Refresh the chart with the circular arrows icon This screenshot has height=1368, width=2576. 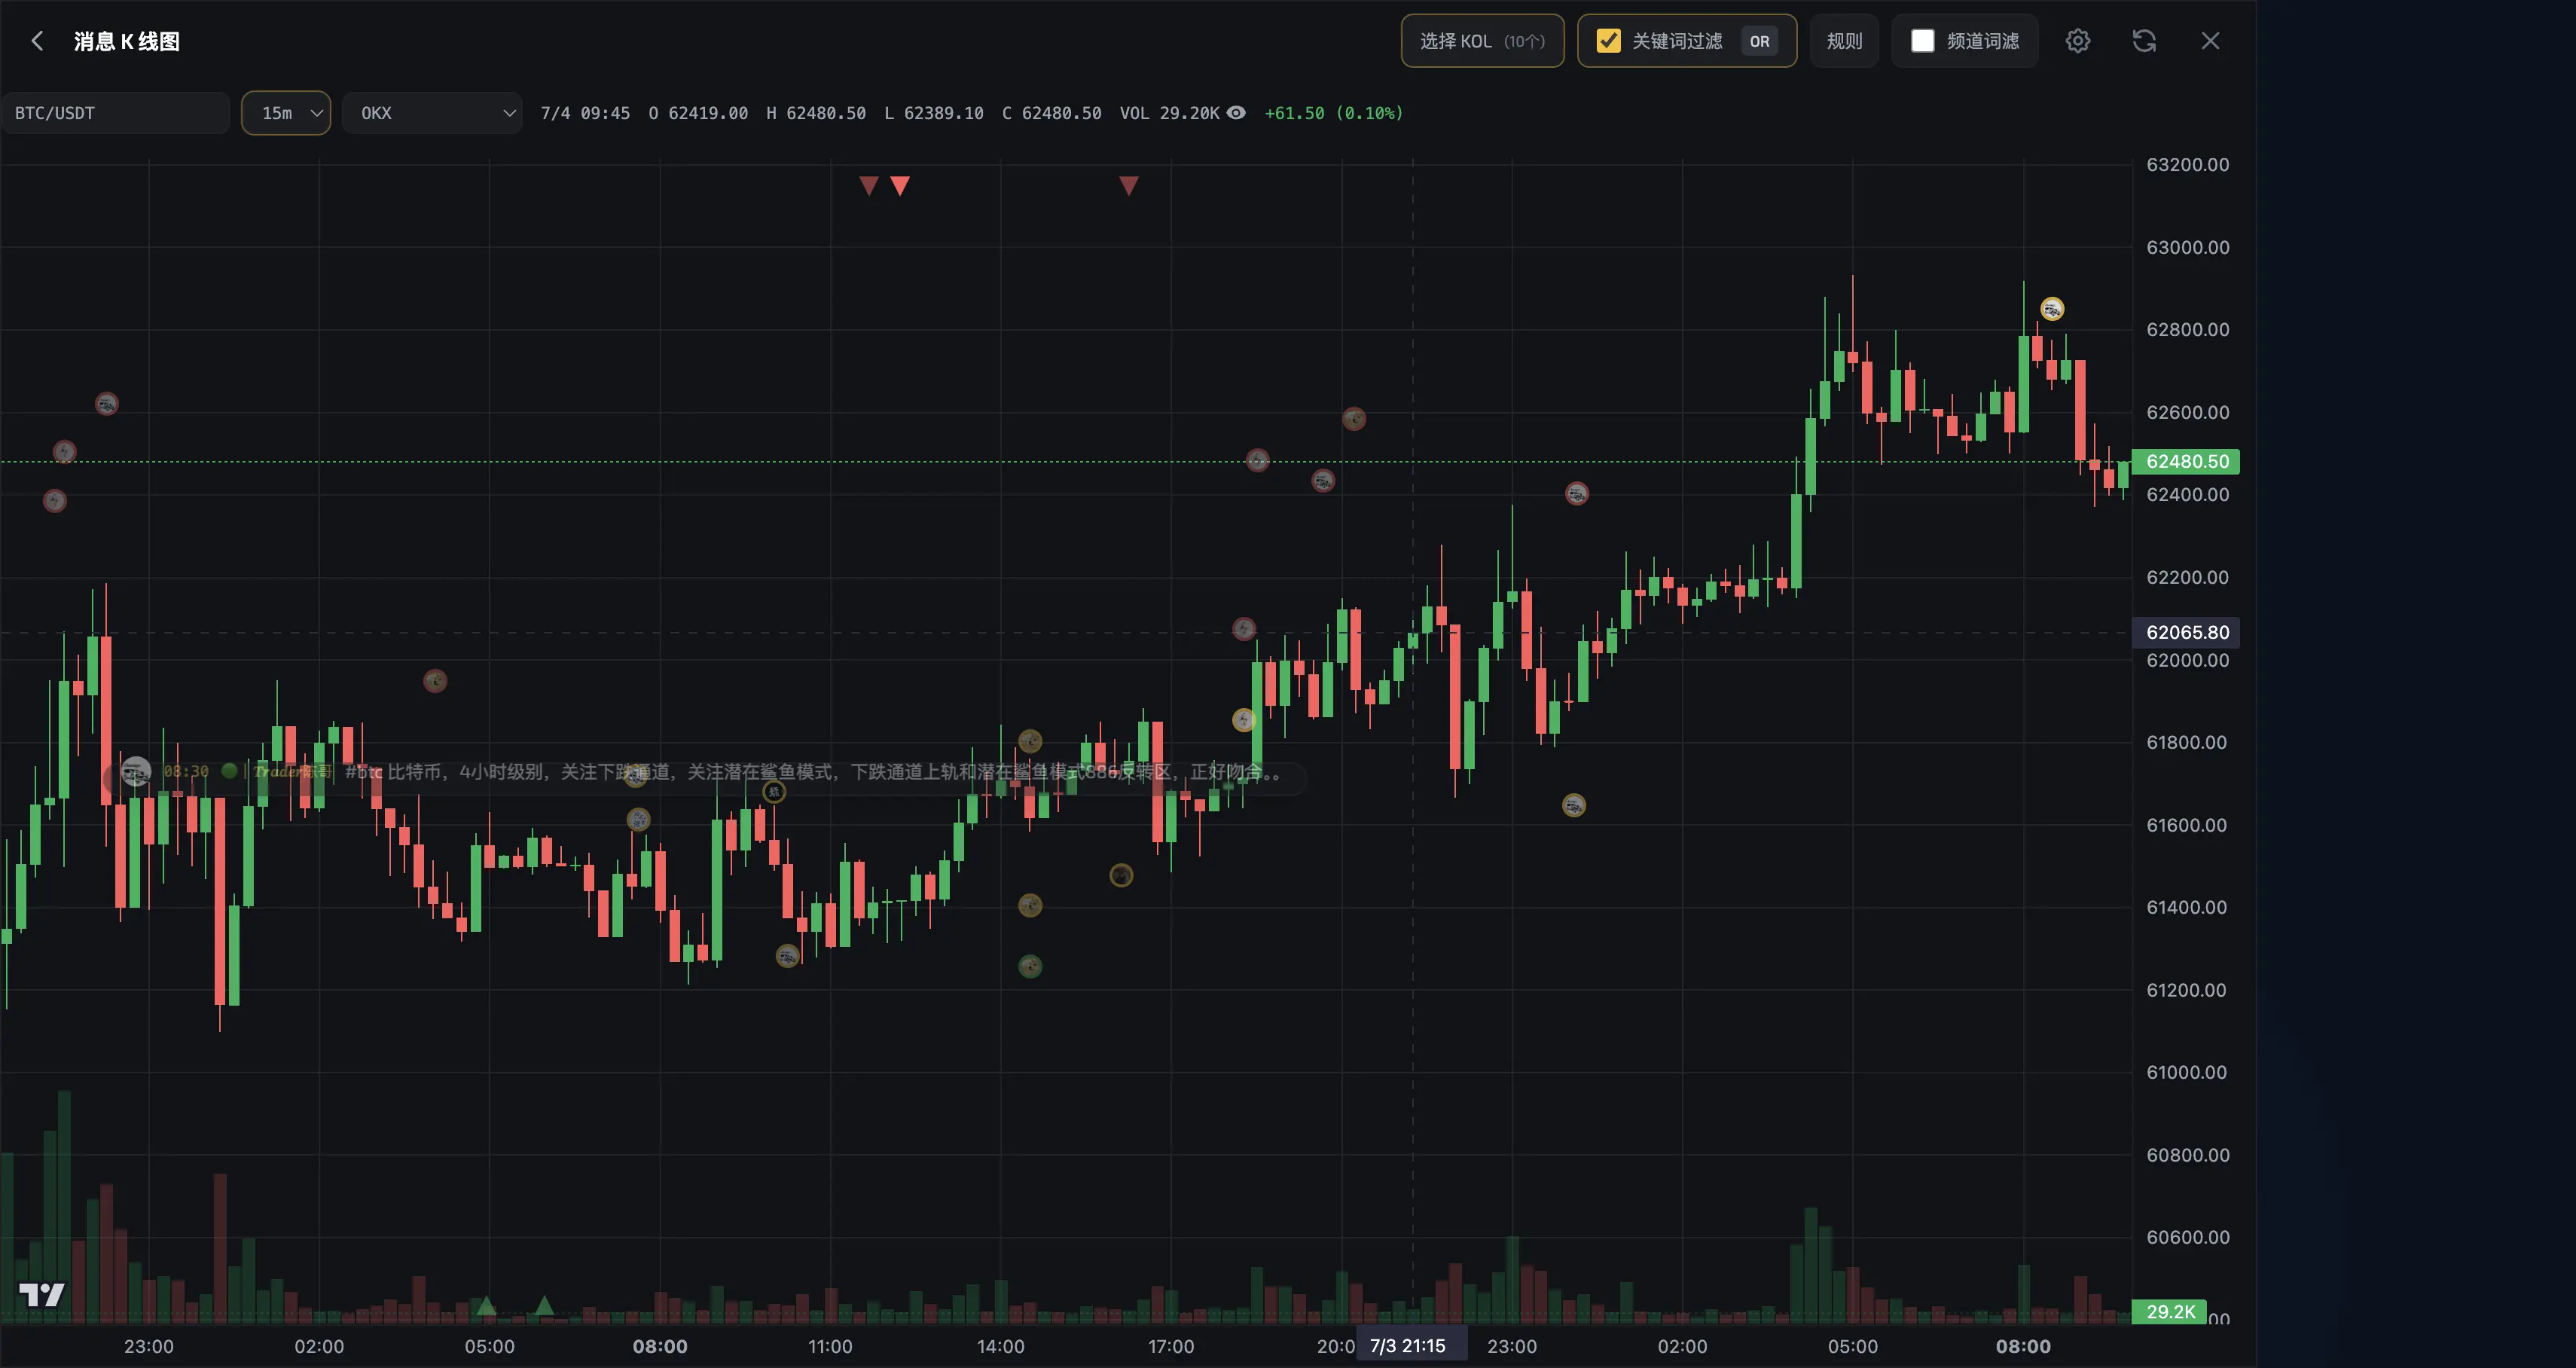click(2144, 41)
